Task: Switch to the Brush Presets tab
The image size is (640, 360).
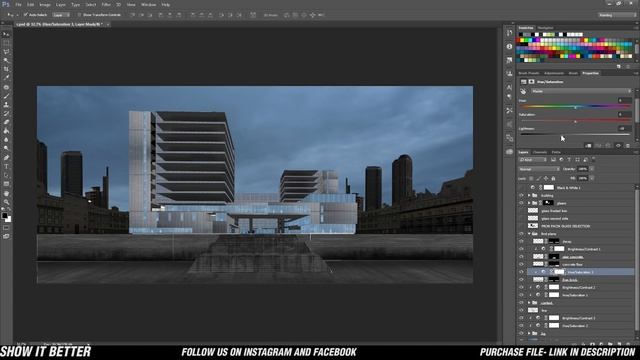Action: click(x=529, y=73)
